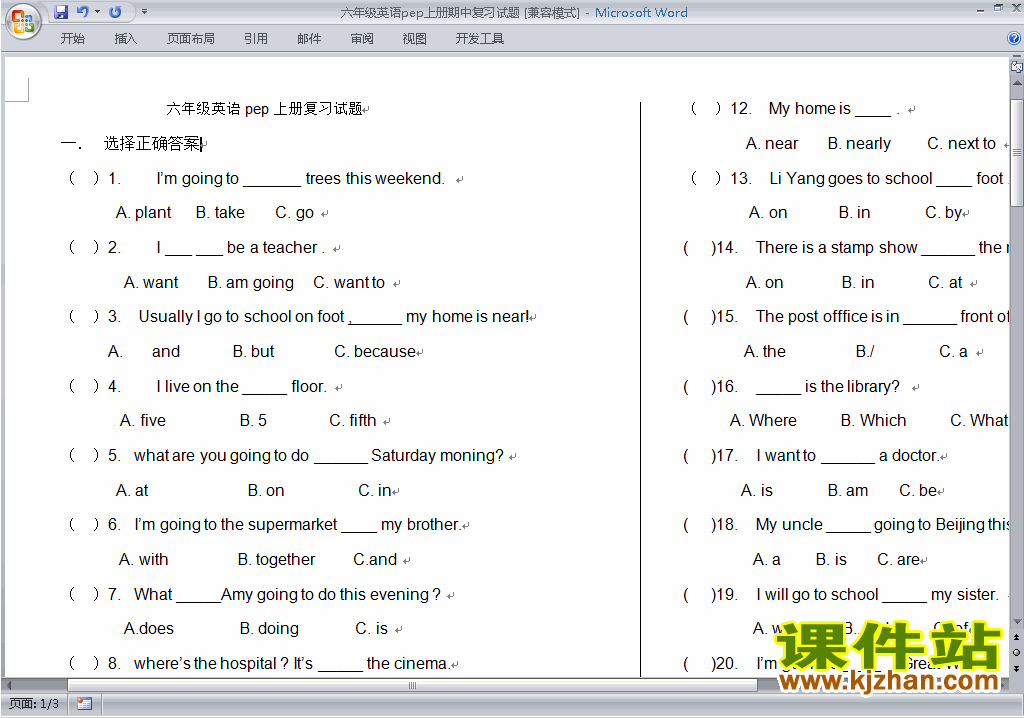Click option 'B. nearly' under question 12

pyautogui.click(x=859, y=144)
